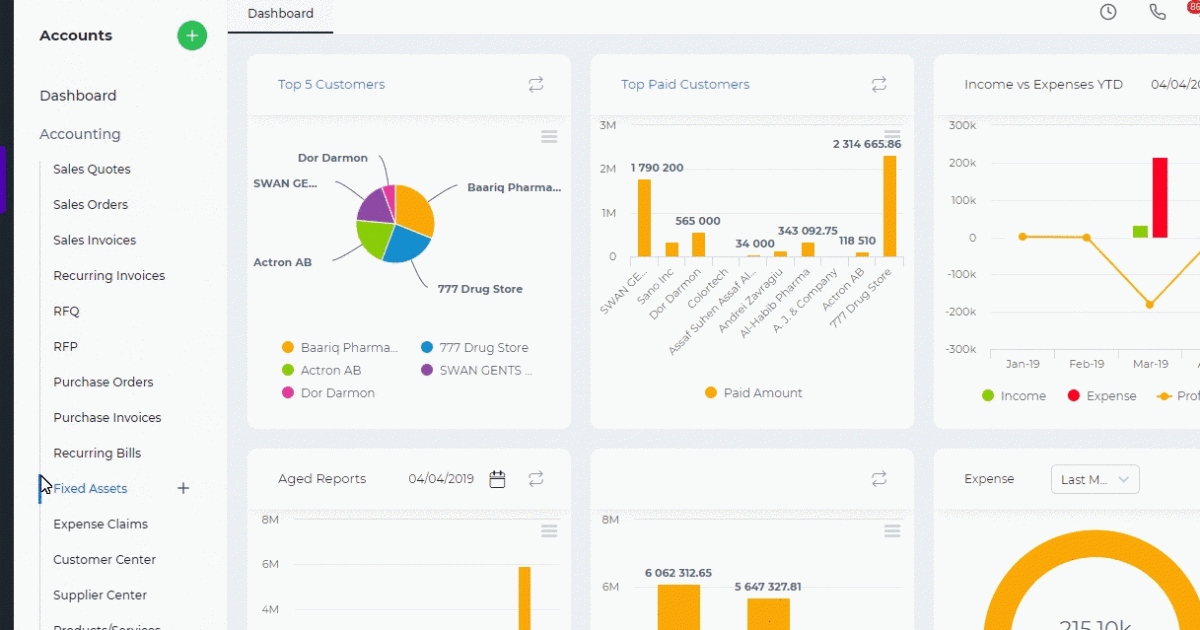
Task: Refresh the untitled widget below Top Paid Customers
Action: [x=879, y=479]
